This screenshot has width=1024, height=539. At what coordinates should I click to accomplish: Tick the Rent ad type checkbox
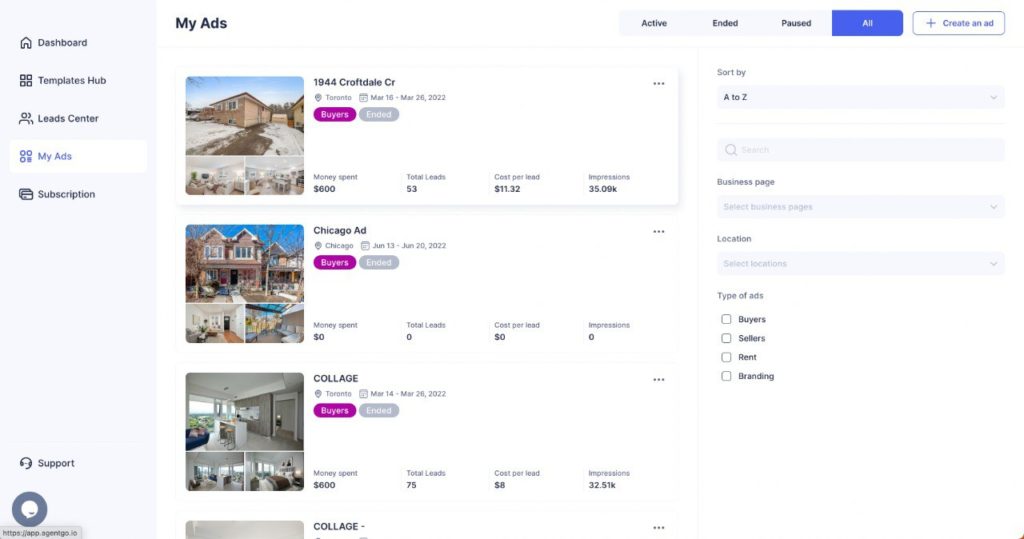[726, 357]
